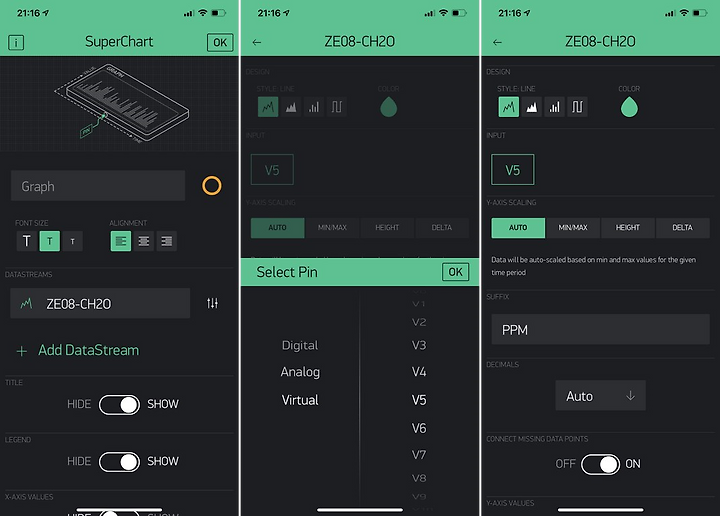Image resolution: width=720 pixels, height=516 pixels.
Task: Tap dimmed bar style icon in middle screen
Action: pyautogui.click(x=314, y=107)
